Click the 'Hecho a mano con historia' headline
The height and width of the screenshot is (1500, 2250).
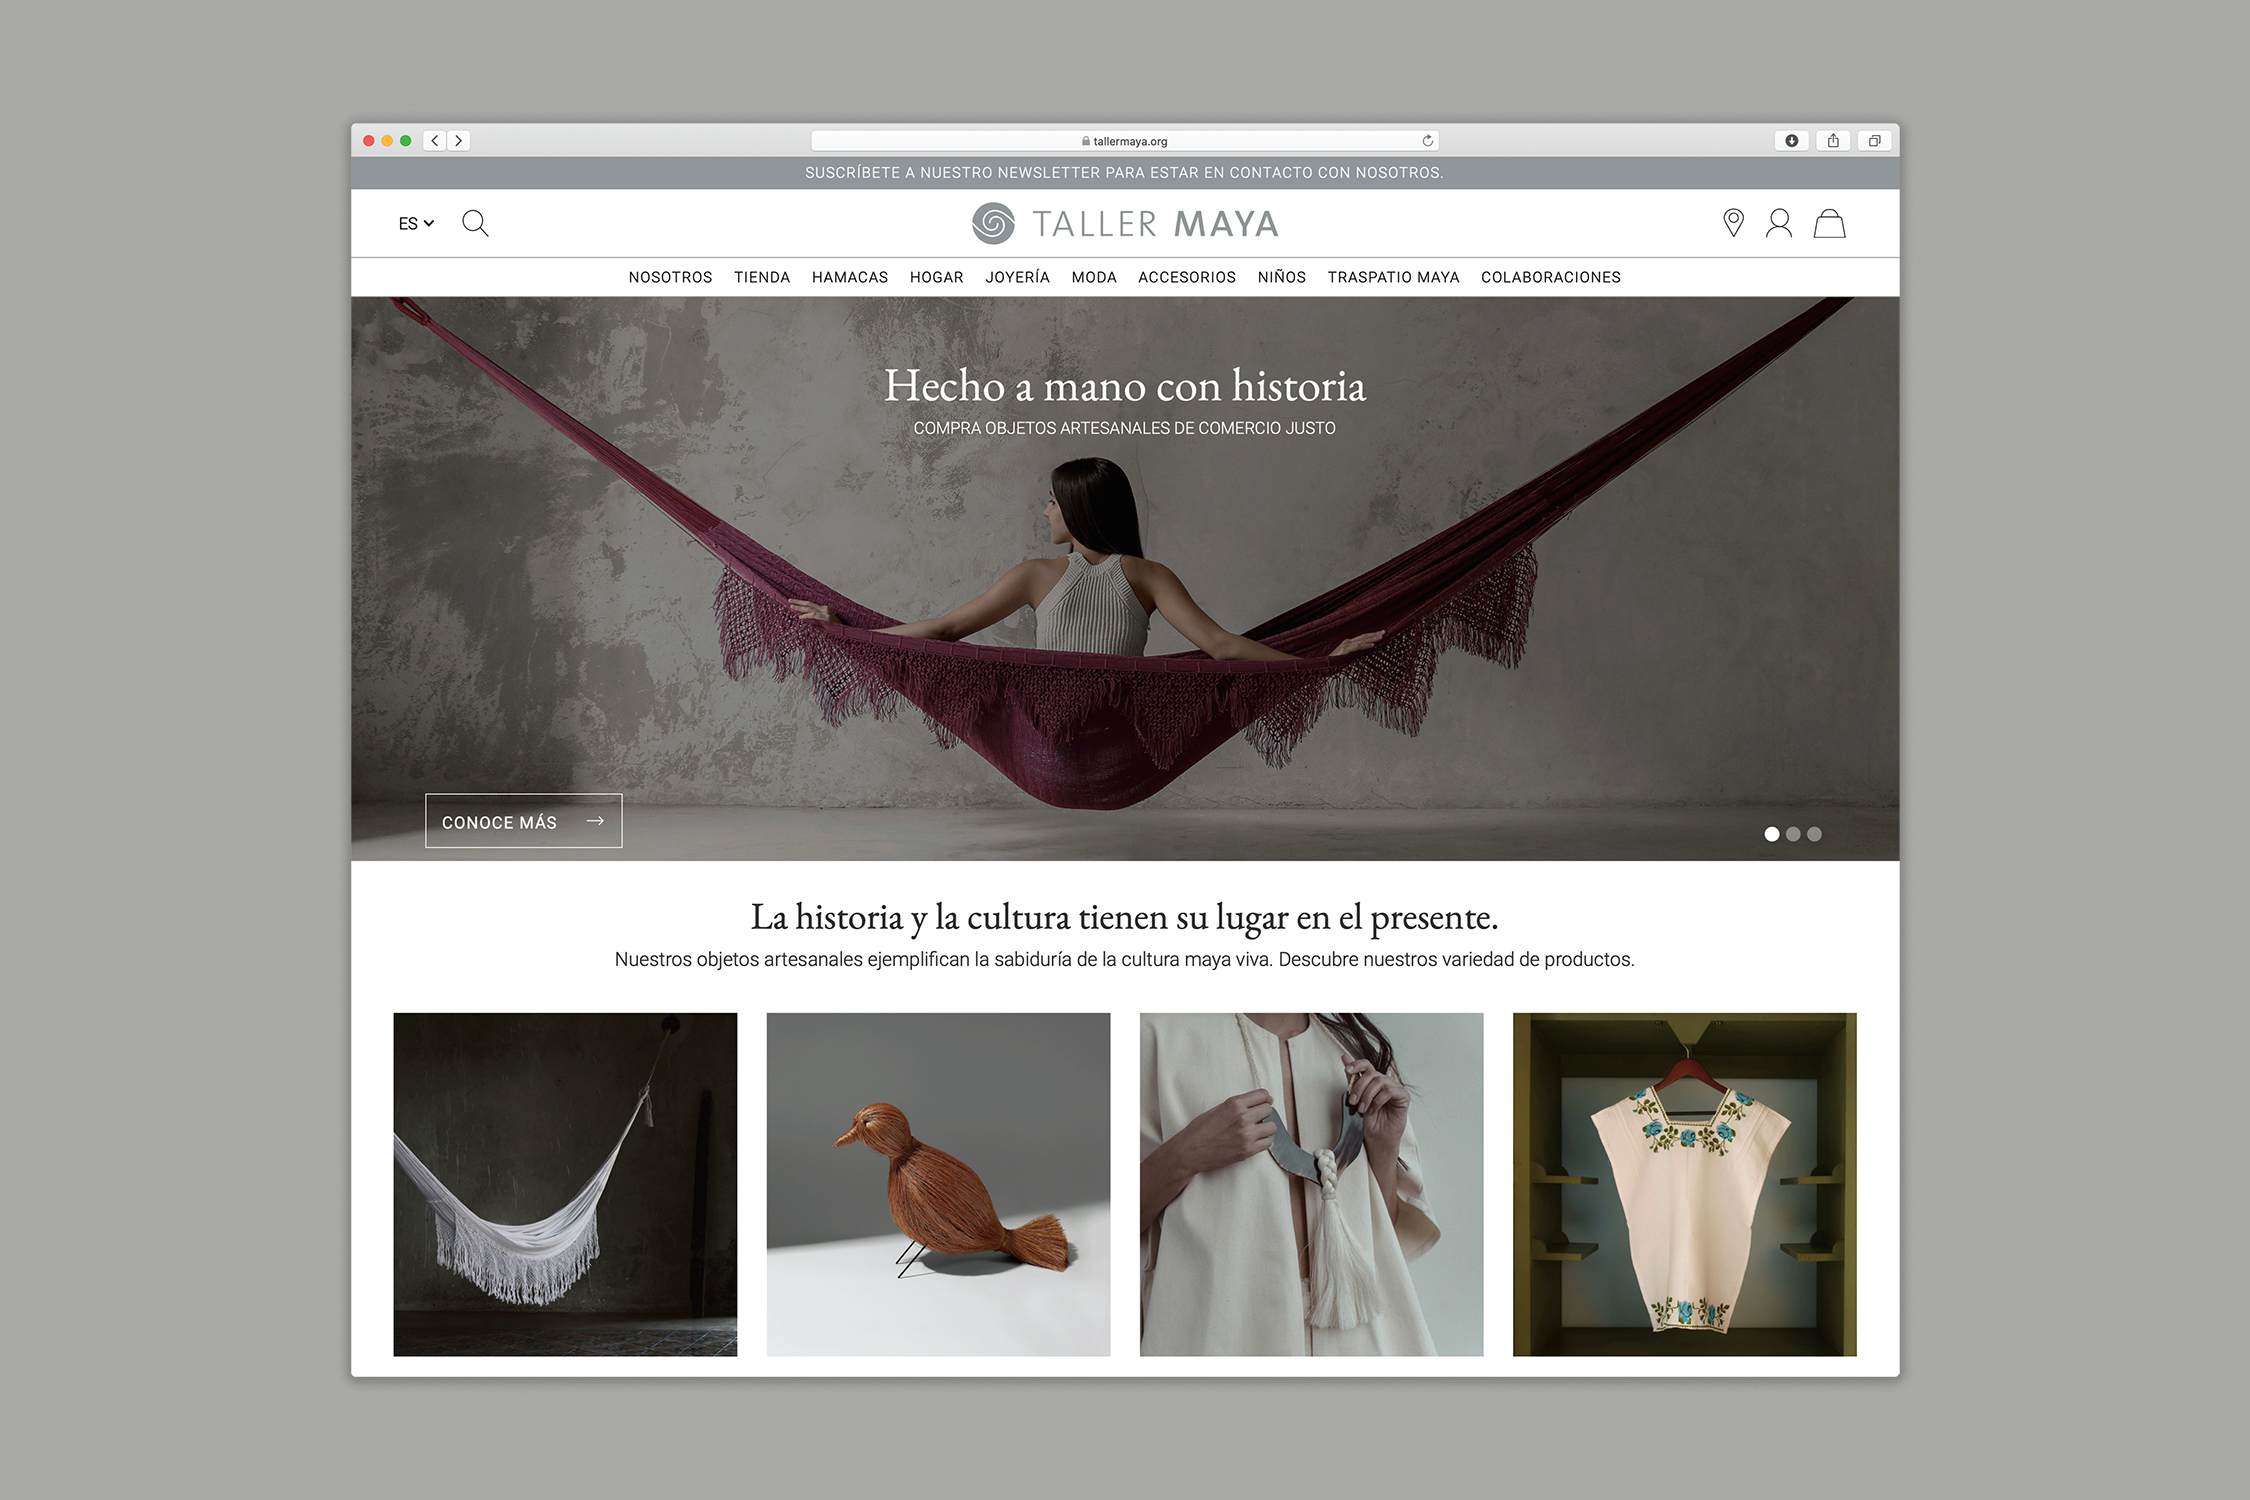coord(1125,386)
